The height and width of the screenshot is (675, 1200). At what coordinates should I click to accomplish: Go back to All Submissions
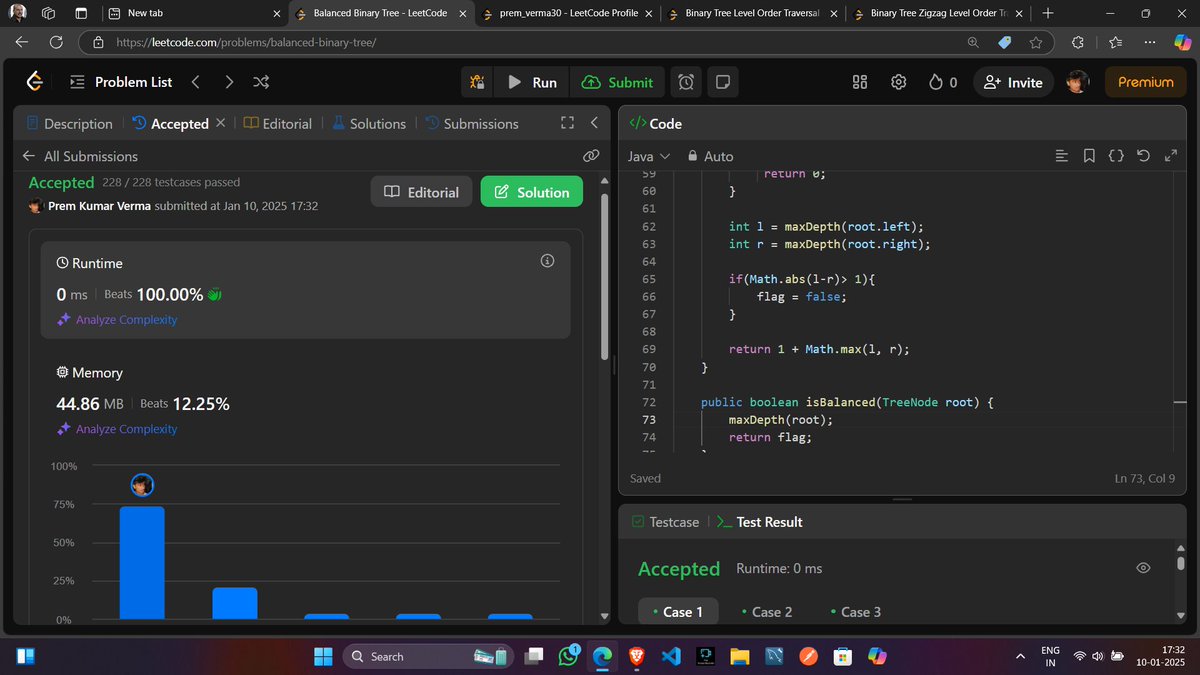[80, 156]
